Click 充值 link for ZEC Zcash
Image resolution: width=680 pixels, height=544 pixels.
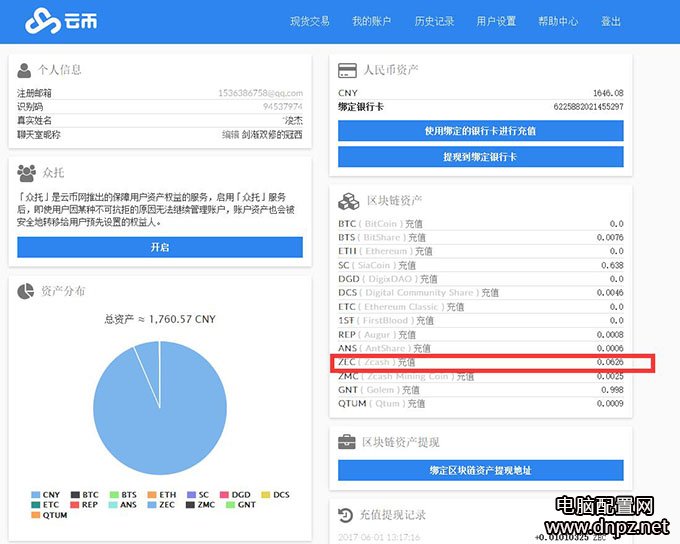point(406,362)
